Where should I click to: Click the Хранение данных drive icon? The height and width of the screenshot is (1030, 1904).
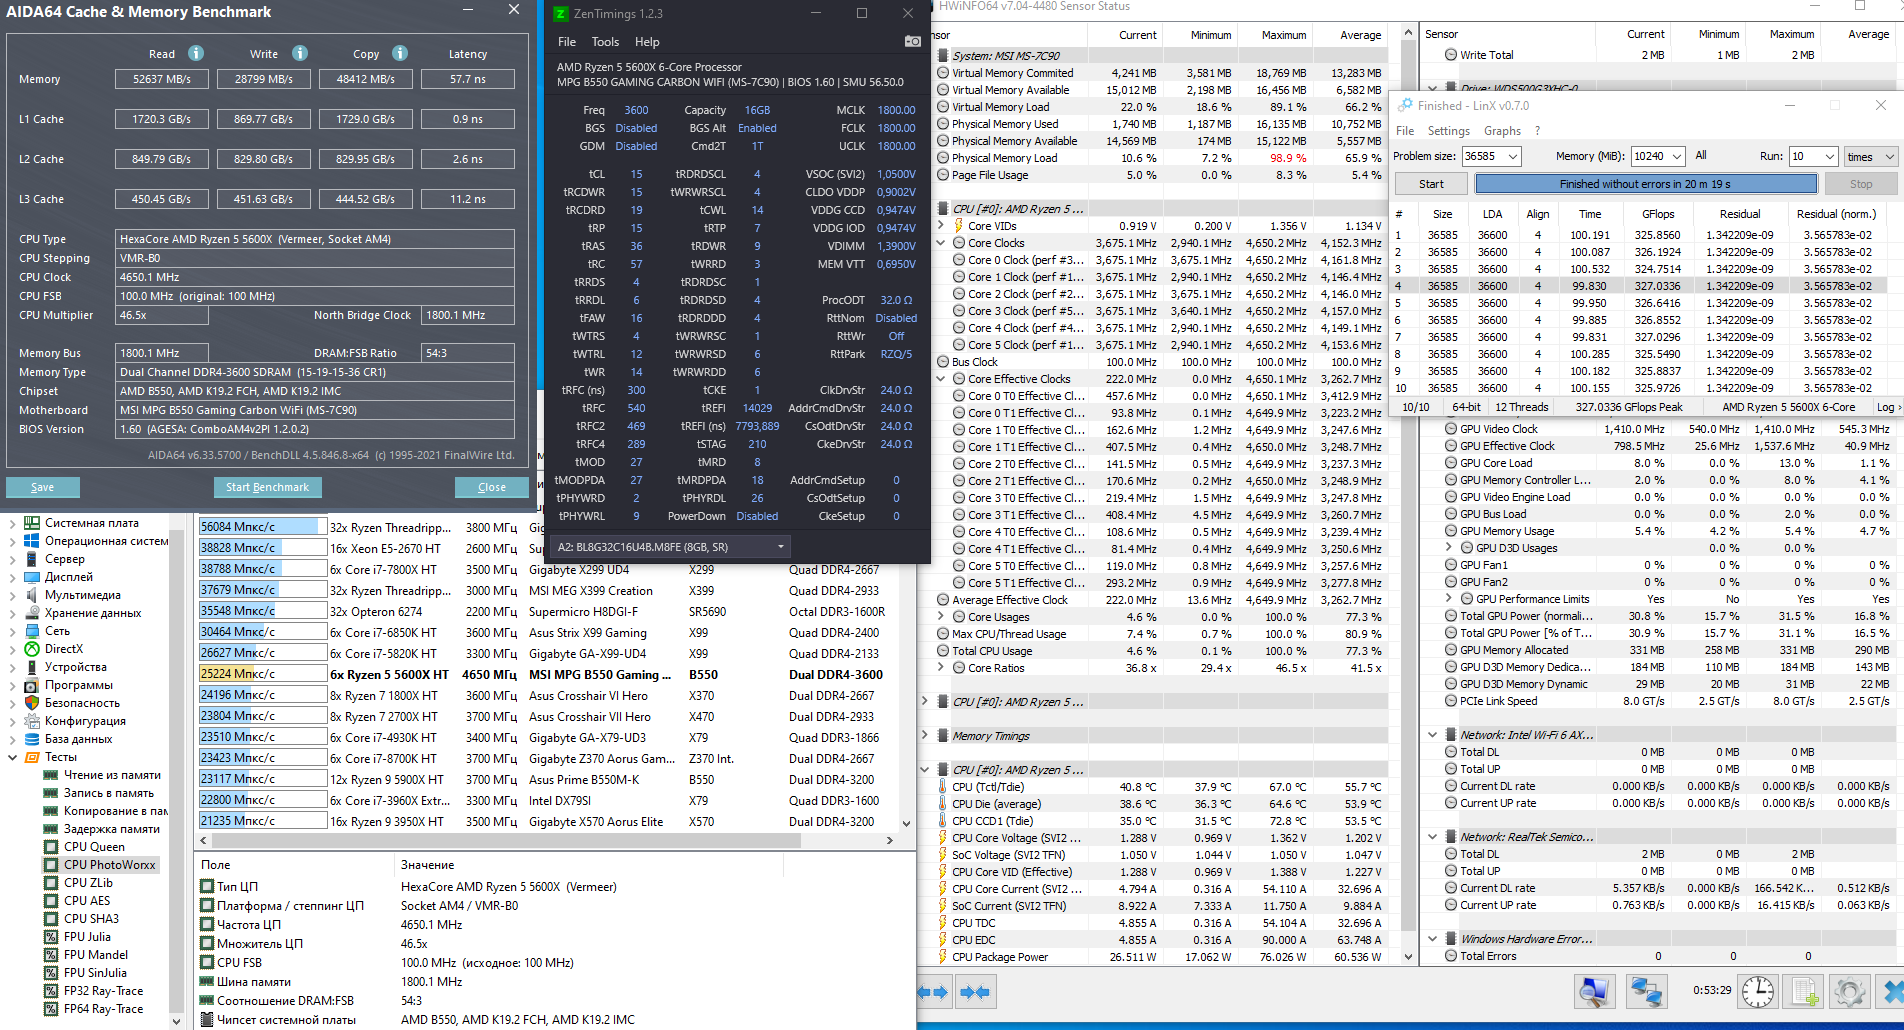[x=32, y=613]
